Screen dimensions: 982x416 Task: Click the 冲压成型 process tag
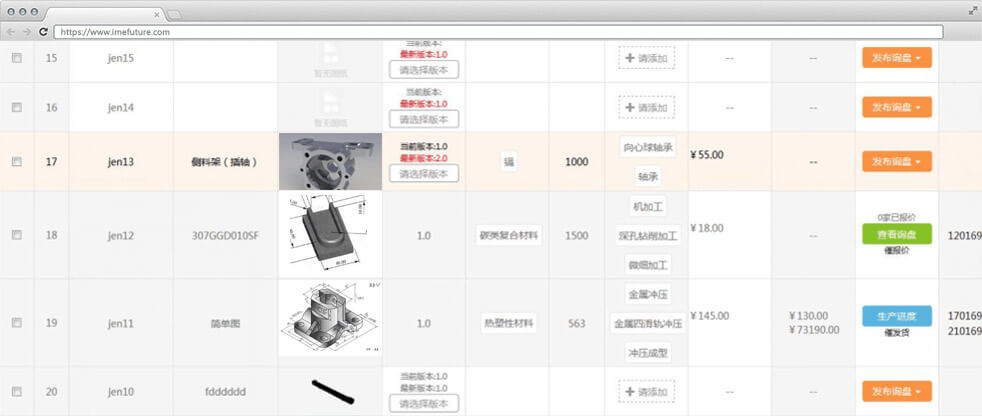(648, 353)
